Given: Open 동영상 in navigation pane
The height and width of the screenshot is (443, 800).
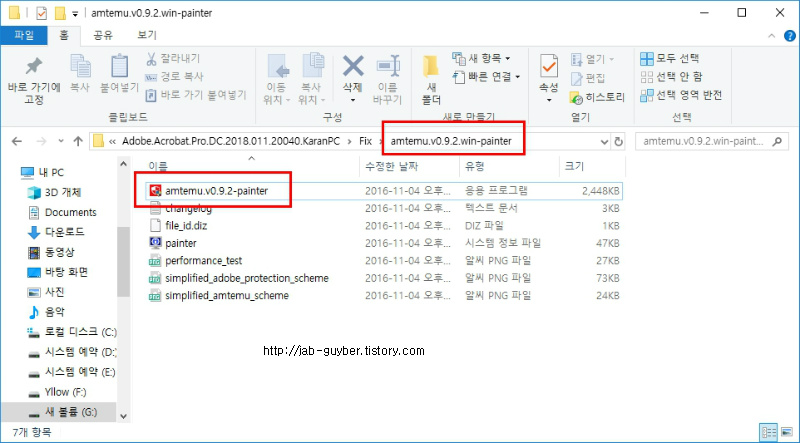Looking at the screenshot, I should click(51, 252).
